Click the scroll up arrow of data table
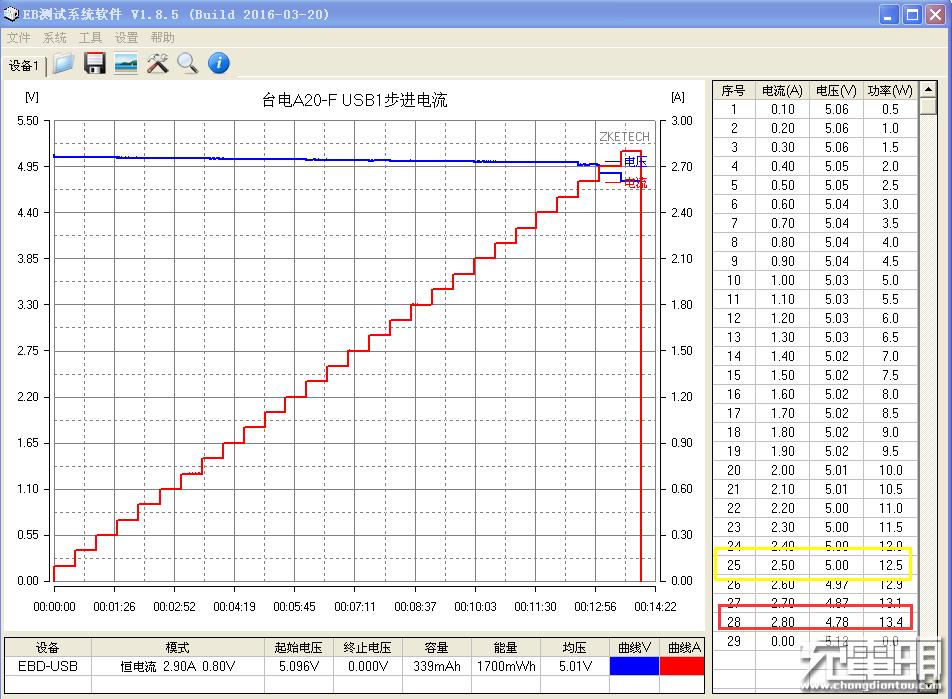This screenshot has height=699, width=952. tap(929, 91)
